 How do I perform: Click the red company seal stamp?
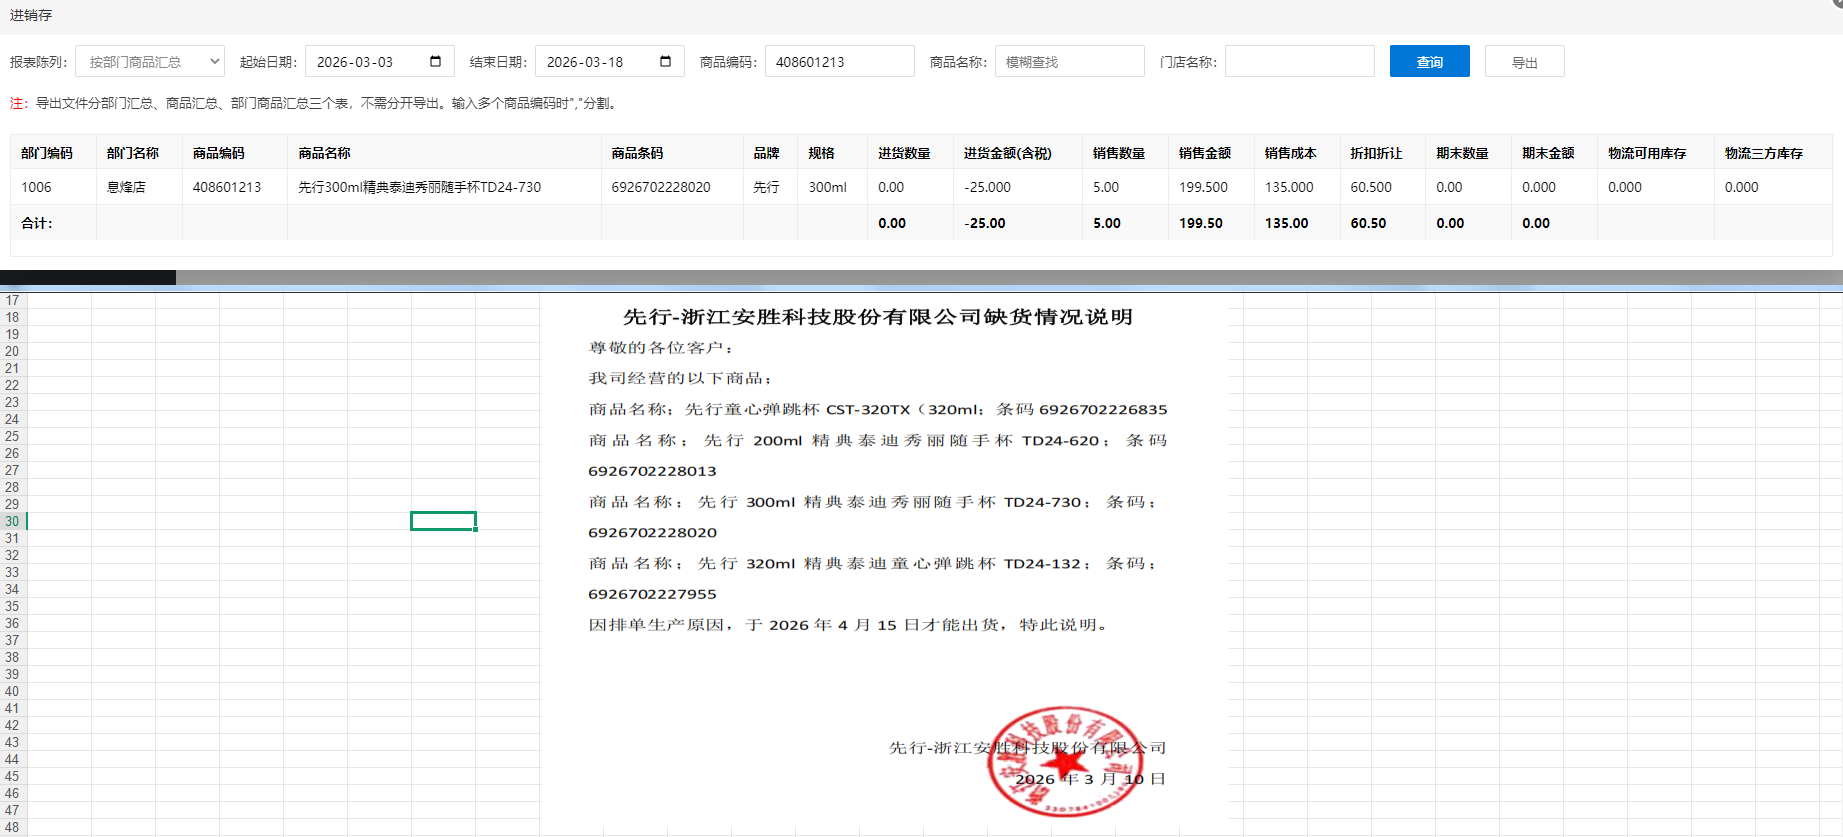[1065, 762]
